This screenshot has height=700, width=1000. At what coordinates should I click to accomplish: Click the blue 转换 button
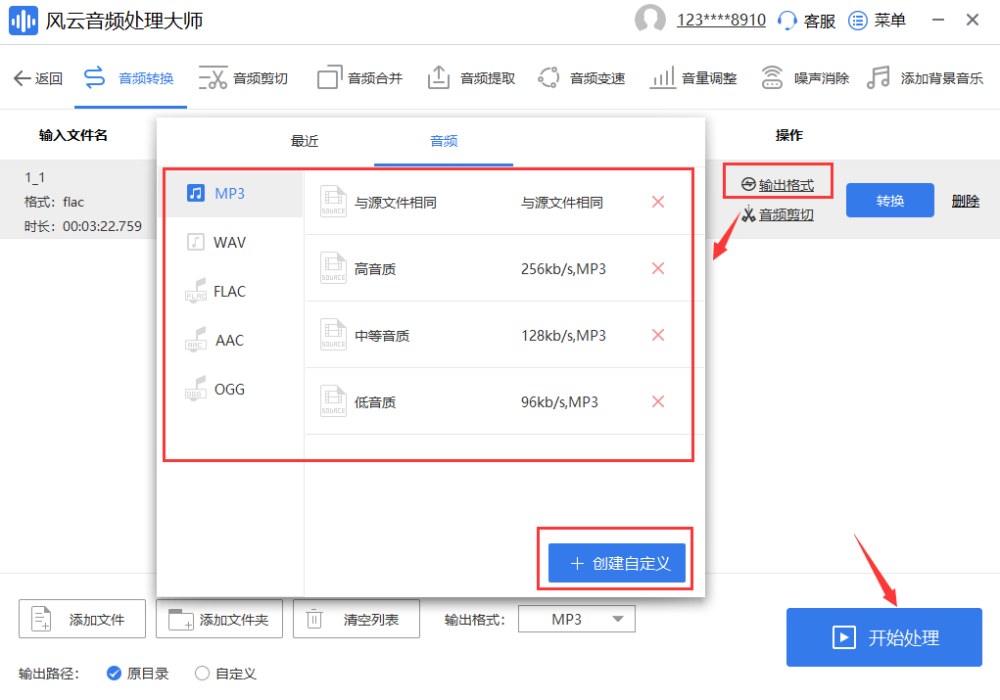click(x=890, y=201)
